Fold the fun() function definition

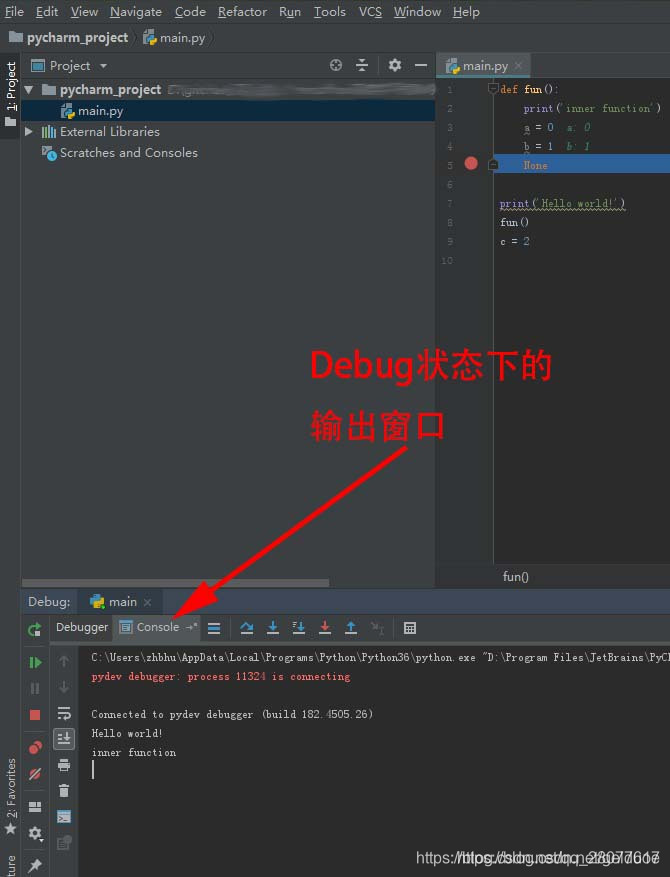tap(493, 88)
